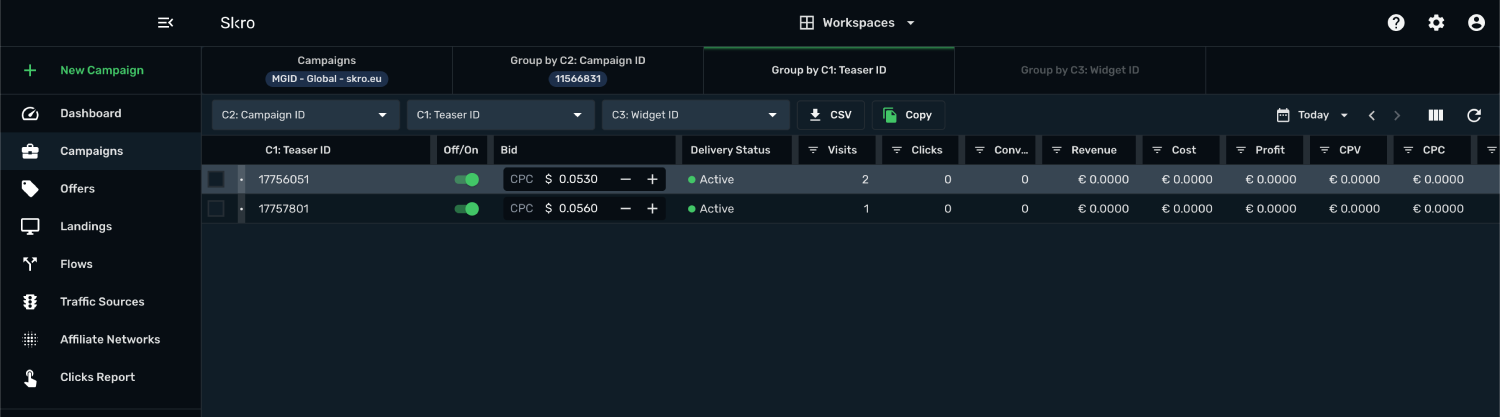1500x417 pixels.
Task: Open the Clicks column filter icon
Action: (x=896, y=150)
